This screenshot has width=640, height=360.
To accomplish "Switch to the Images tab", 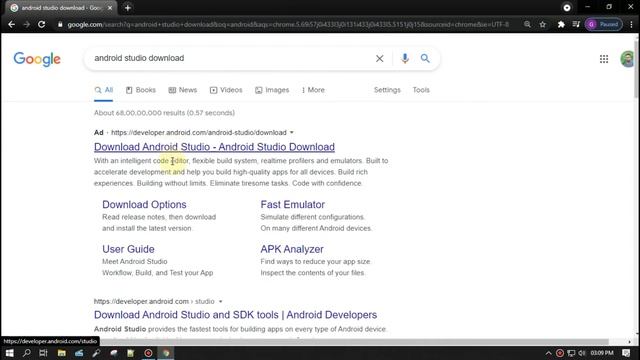I will click(272, 90).
